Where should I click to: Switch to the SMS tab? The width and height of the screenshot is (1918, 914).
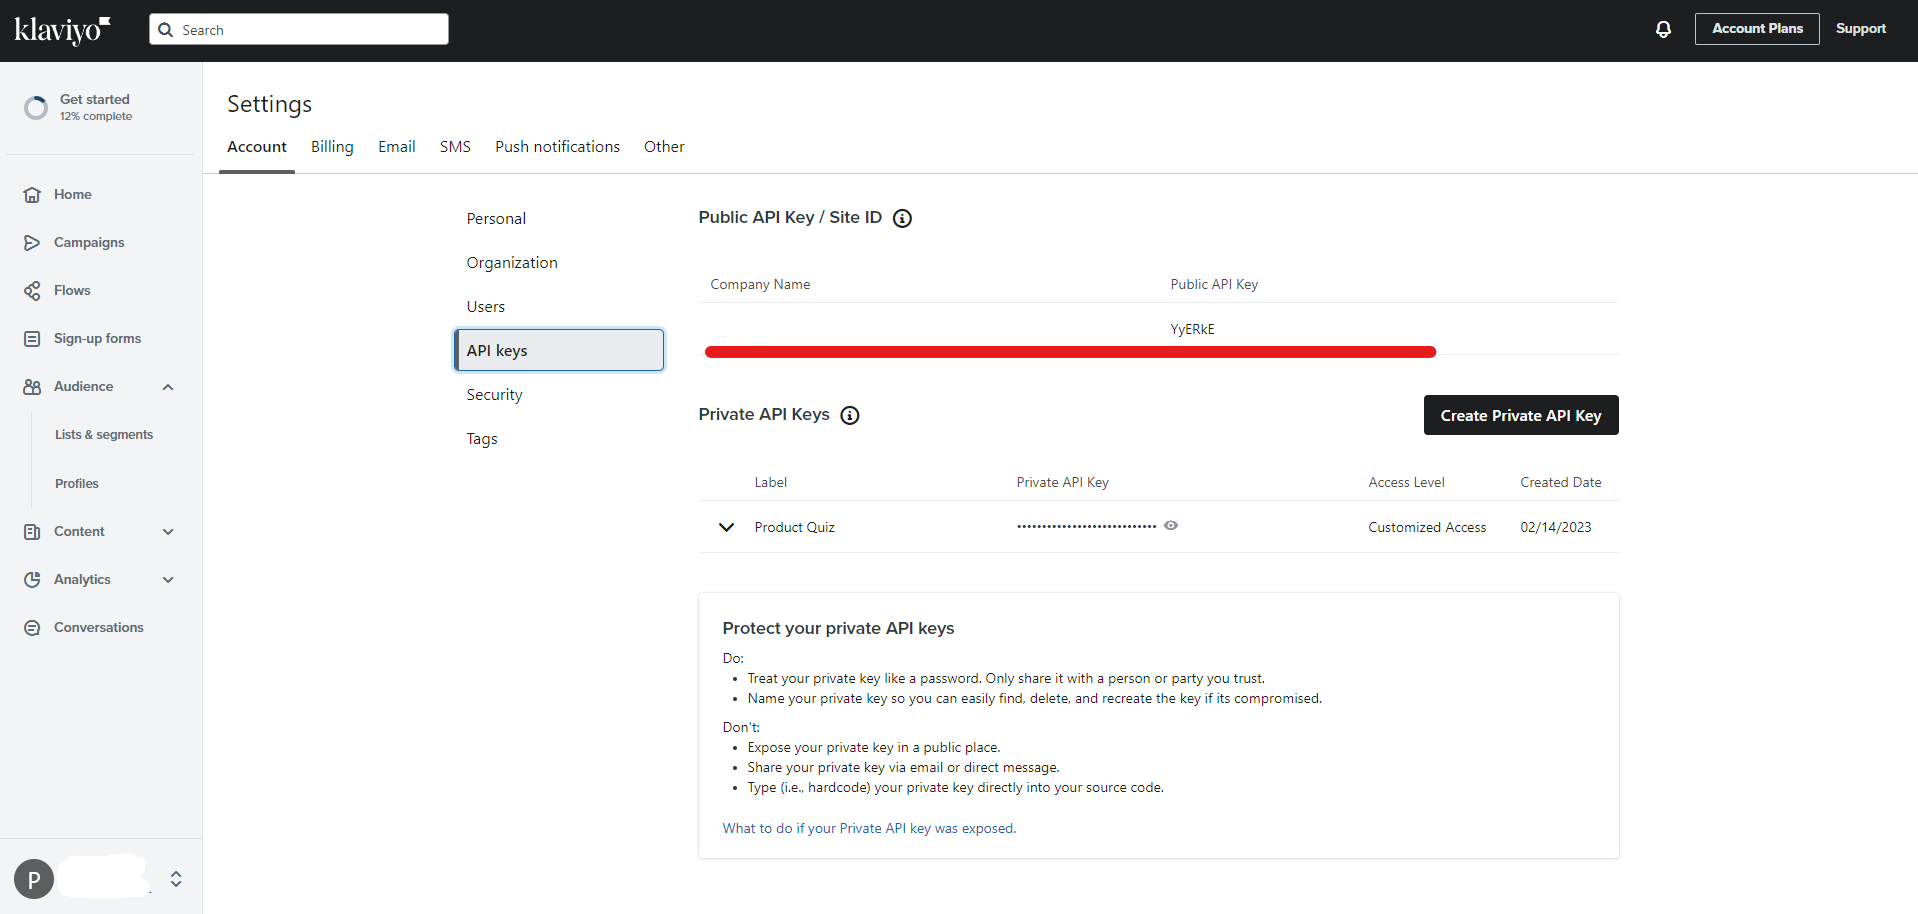tap(455, 147)
